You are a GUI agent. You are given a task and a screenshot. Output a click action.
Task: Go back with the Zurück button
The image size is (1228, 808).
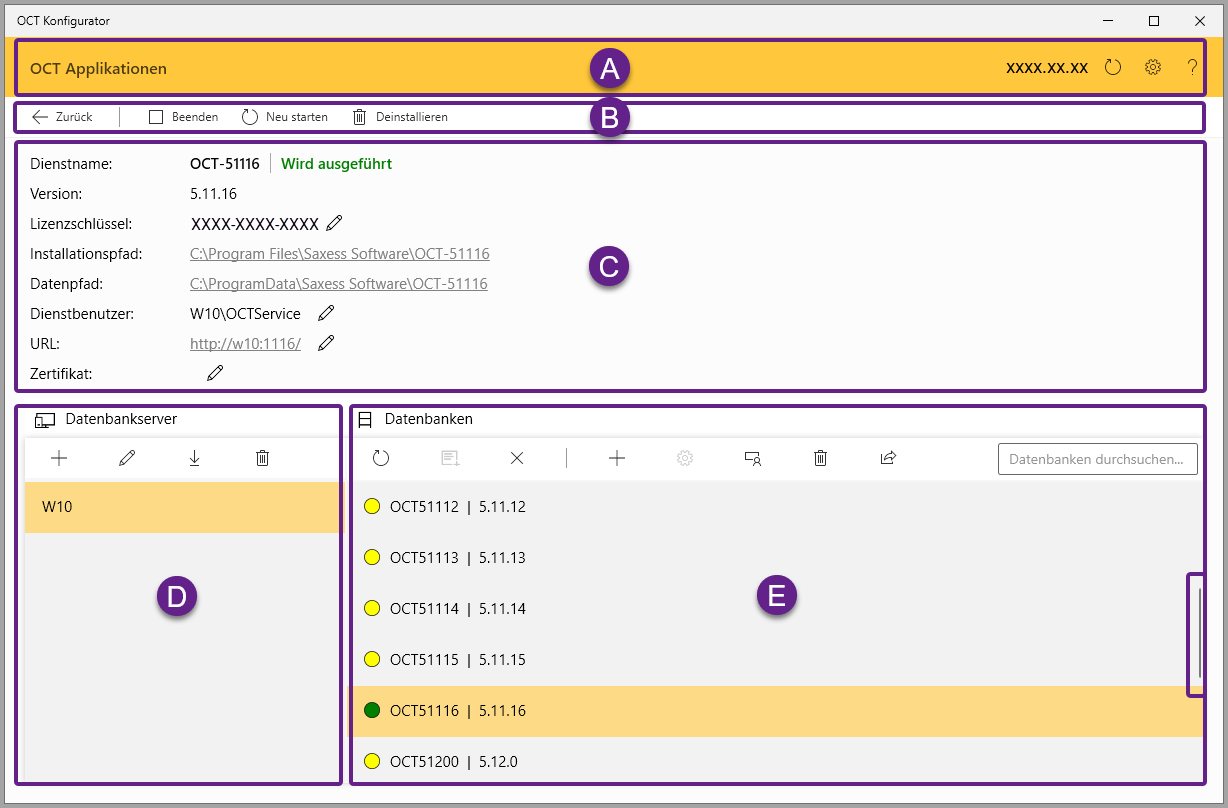coord(62,117)
